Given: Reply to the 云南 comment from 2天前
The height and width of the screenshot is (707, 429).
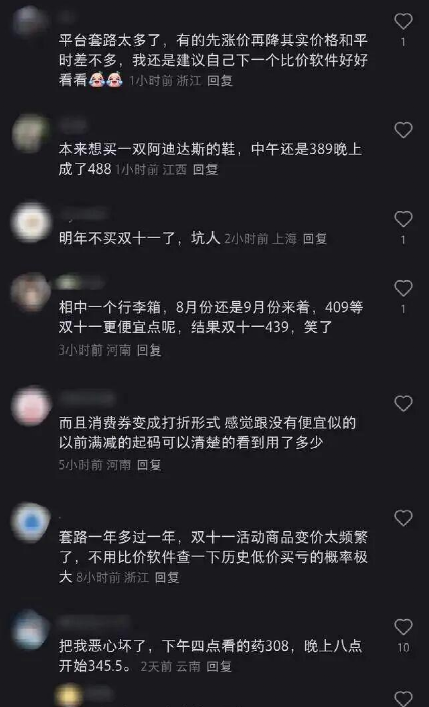Looking at the screenshot, I should pyautogui.click(x=219, y=666).
